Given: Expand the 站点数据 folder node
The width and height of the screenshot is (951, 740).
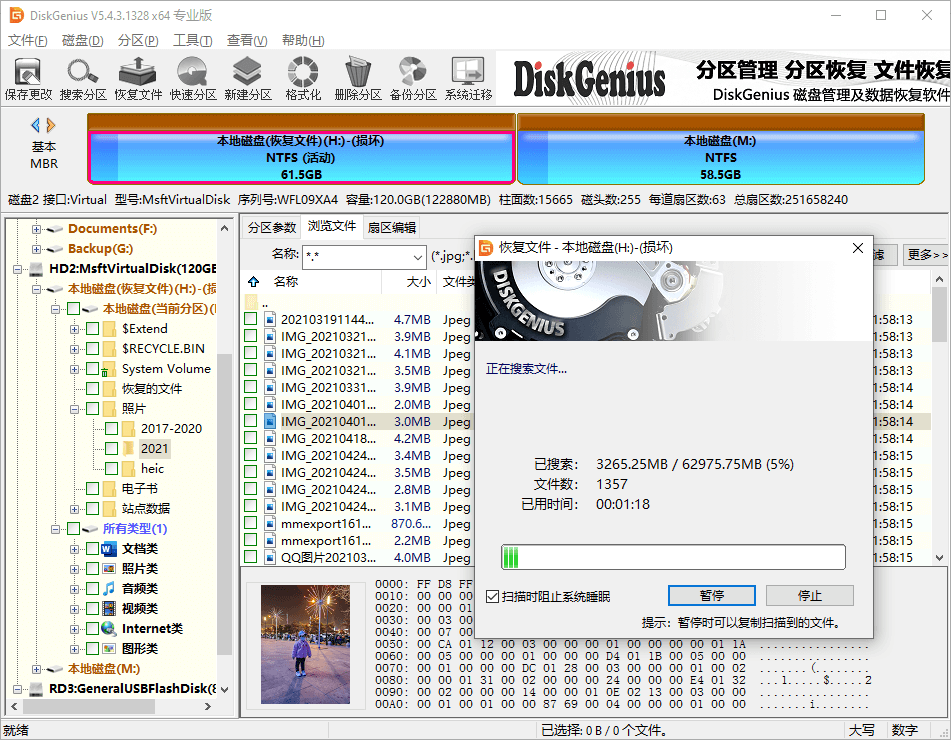Looking at the screenshot, I should 74,510.
